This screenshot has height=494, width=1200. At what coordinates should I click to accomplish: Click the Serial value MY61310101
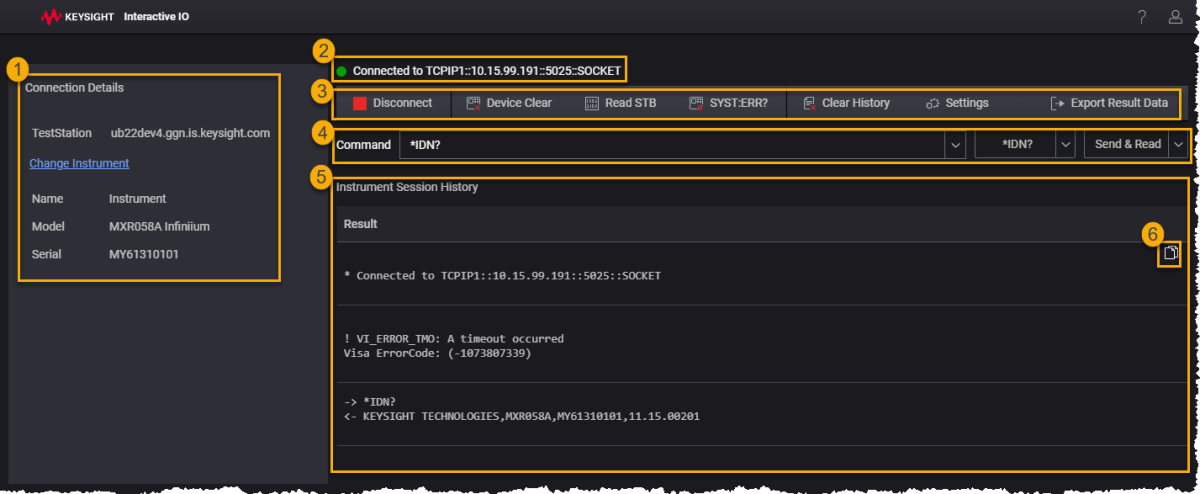(143, 254)
